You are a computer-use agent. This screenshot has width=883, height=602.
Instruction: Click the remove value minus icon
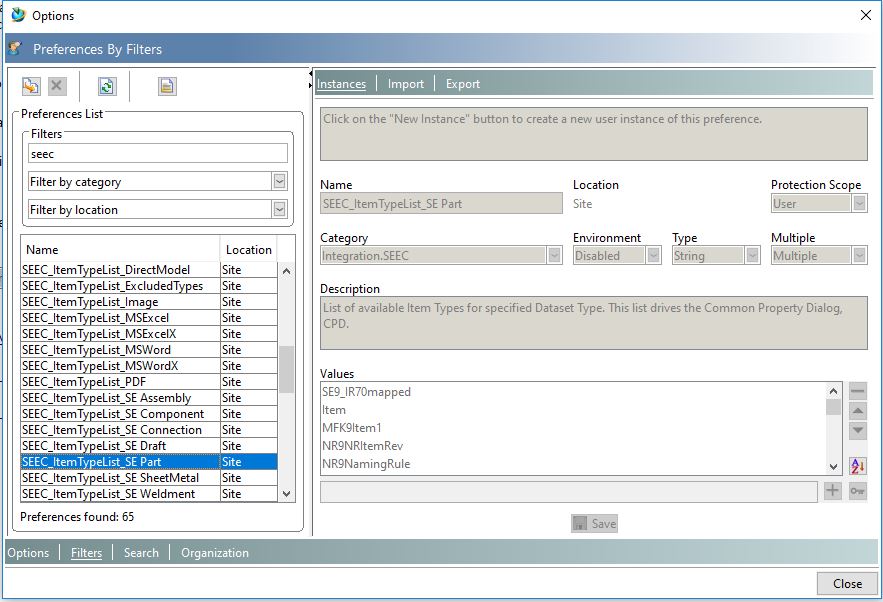(857, 390)
